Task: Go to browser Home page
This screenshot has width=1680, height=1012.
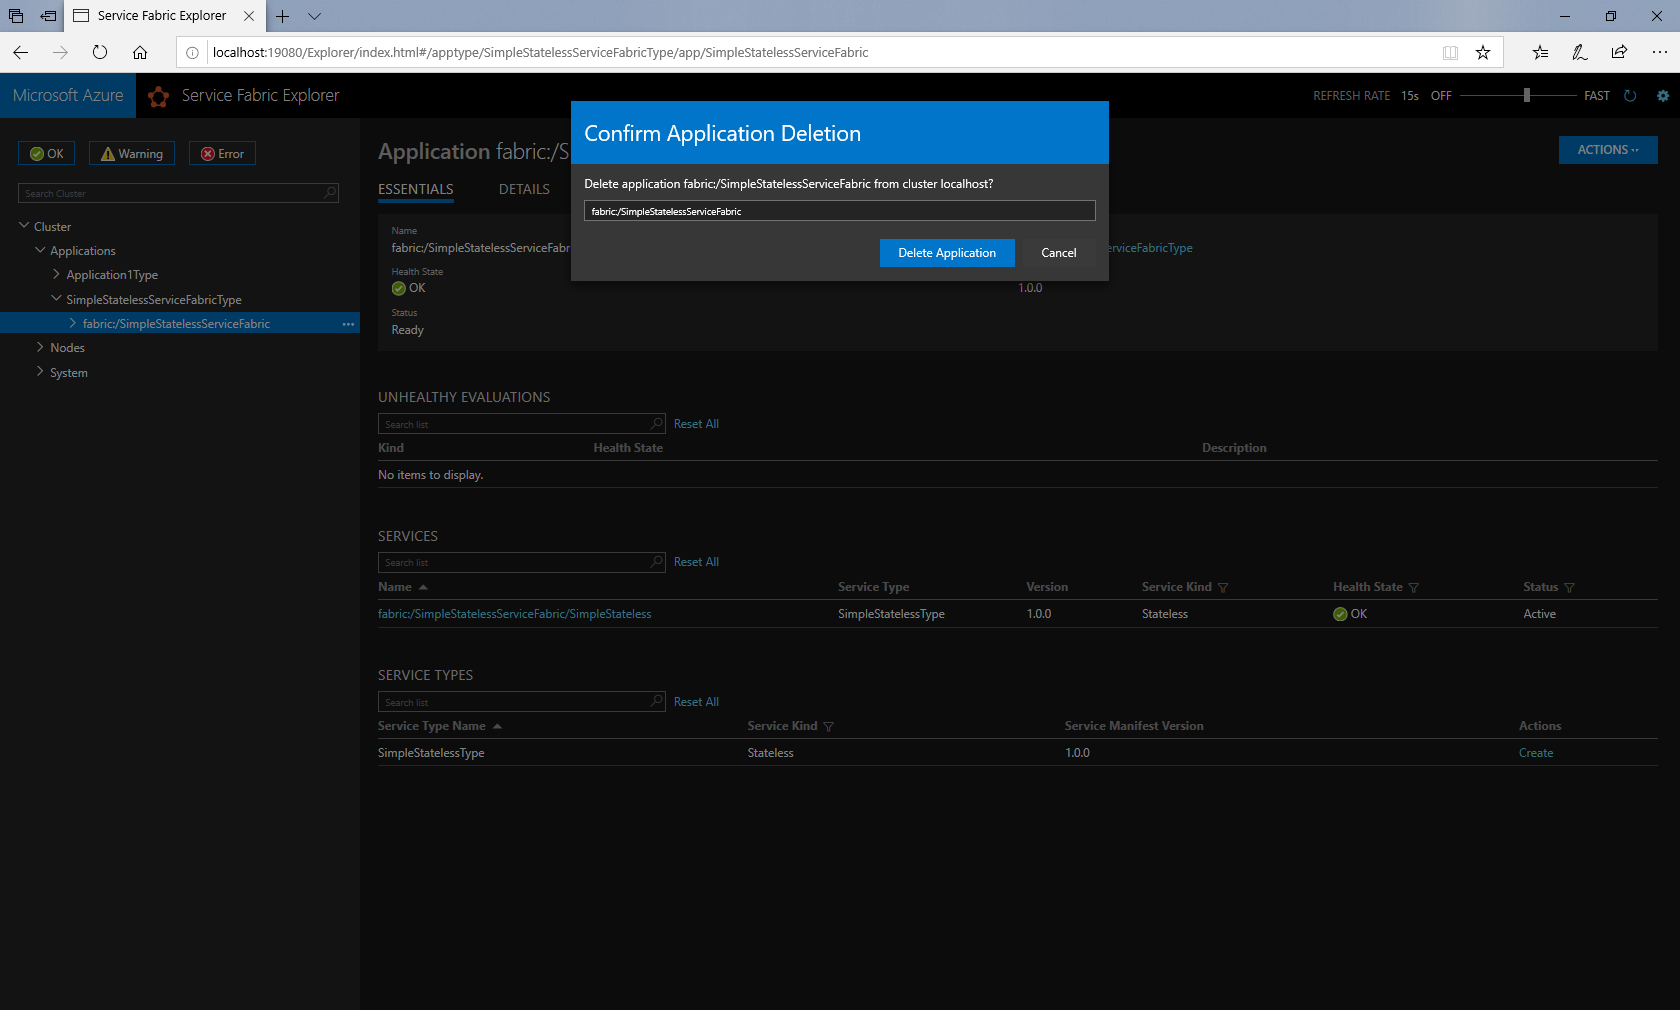Action: click(140, 52)
